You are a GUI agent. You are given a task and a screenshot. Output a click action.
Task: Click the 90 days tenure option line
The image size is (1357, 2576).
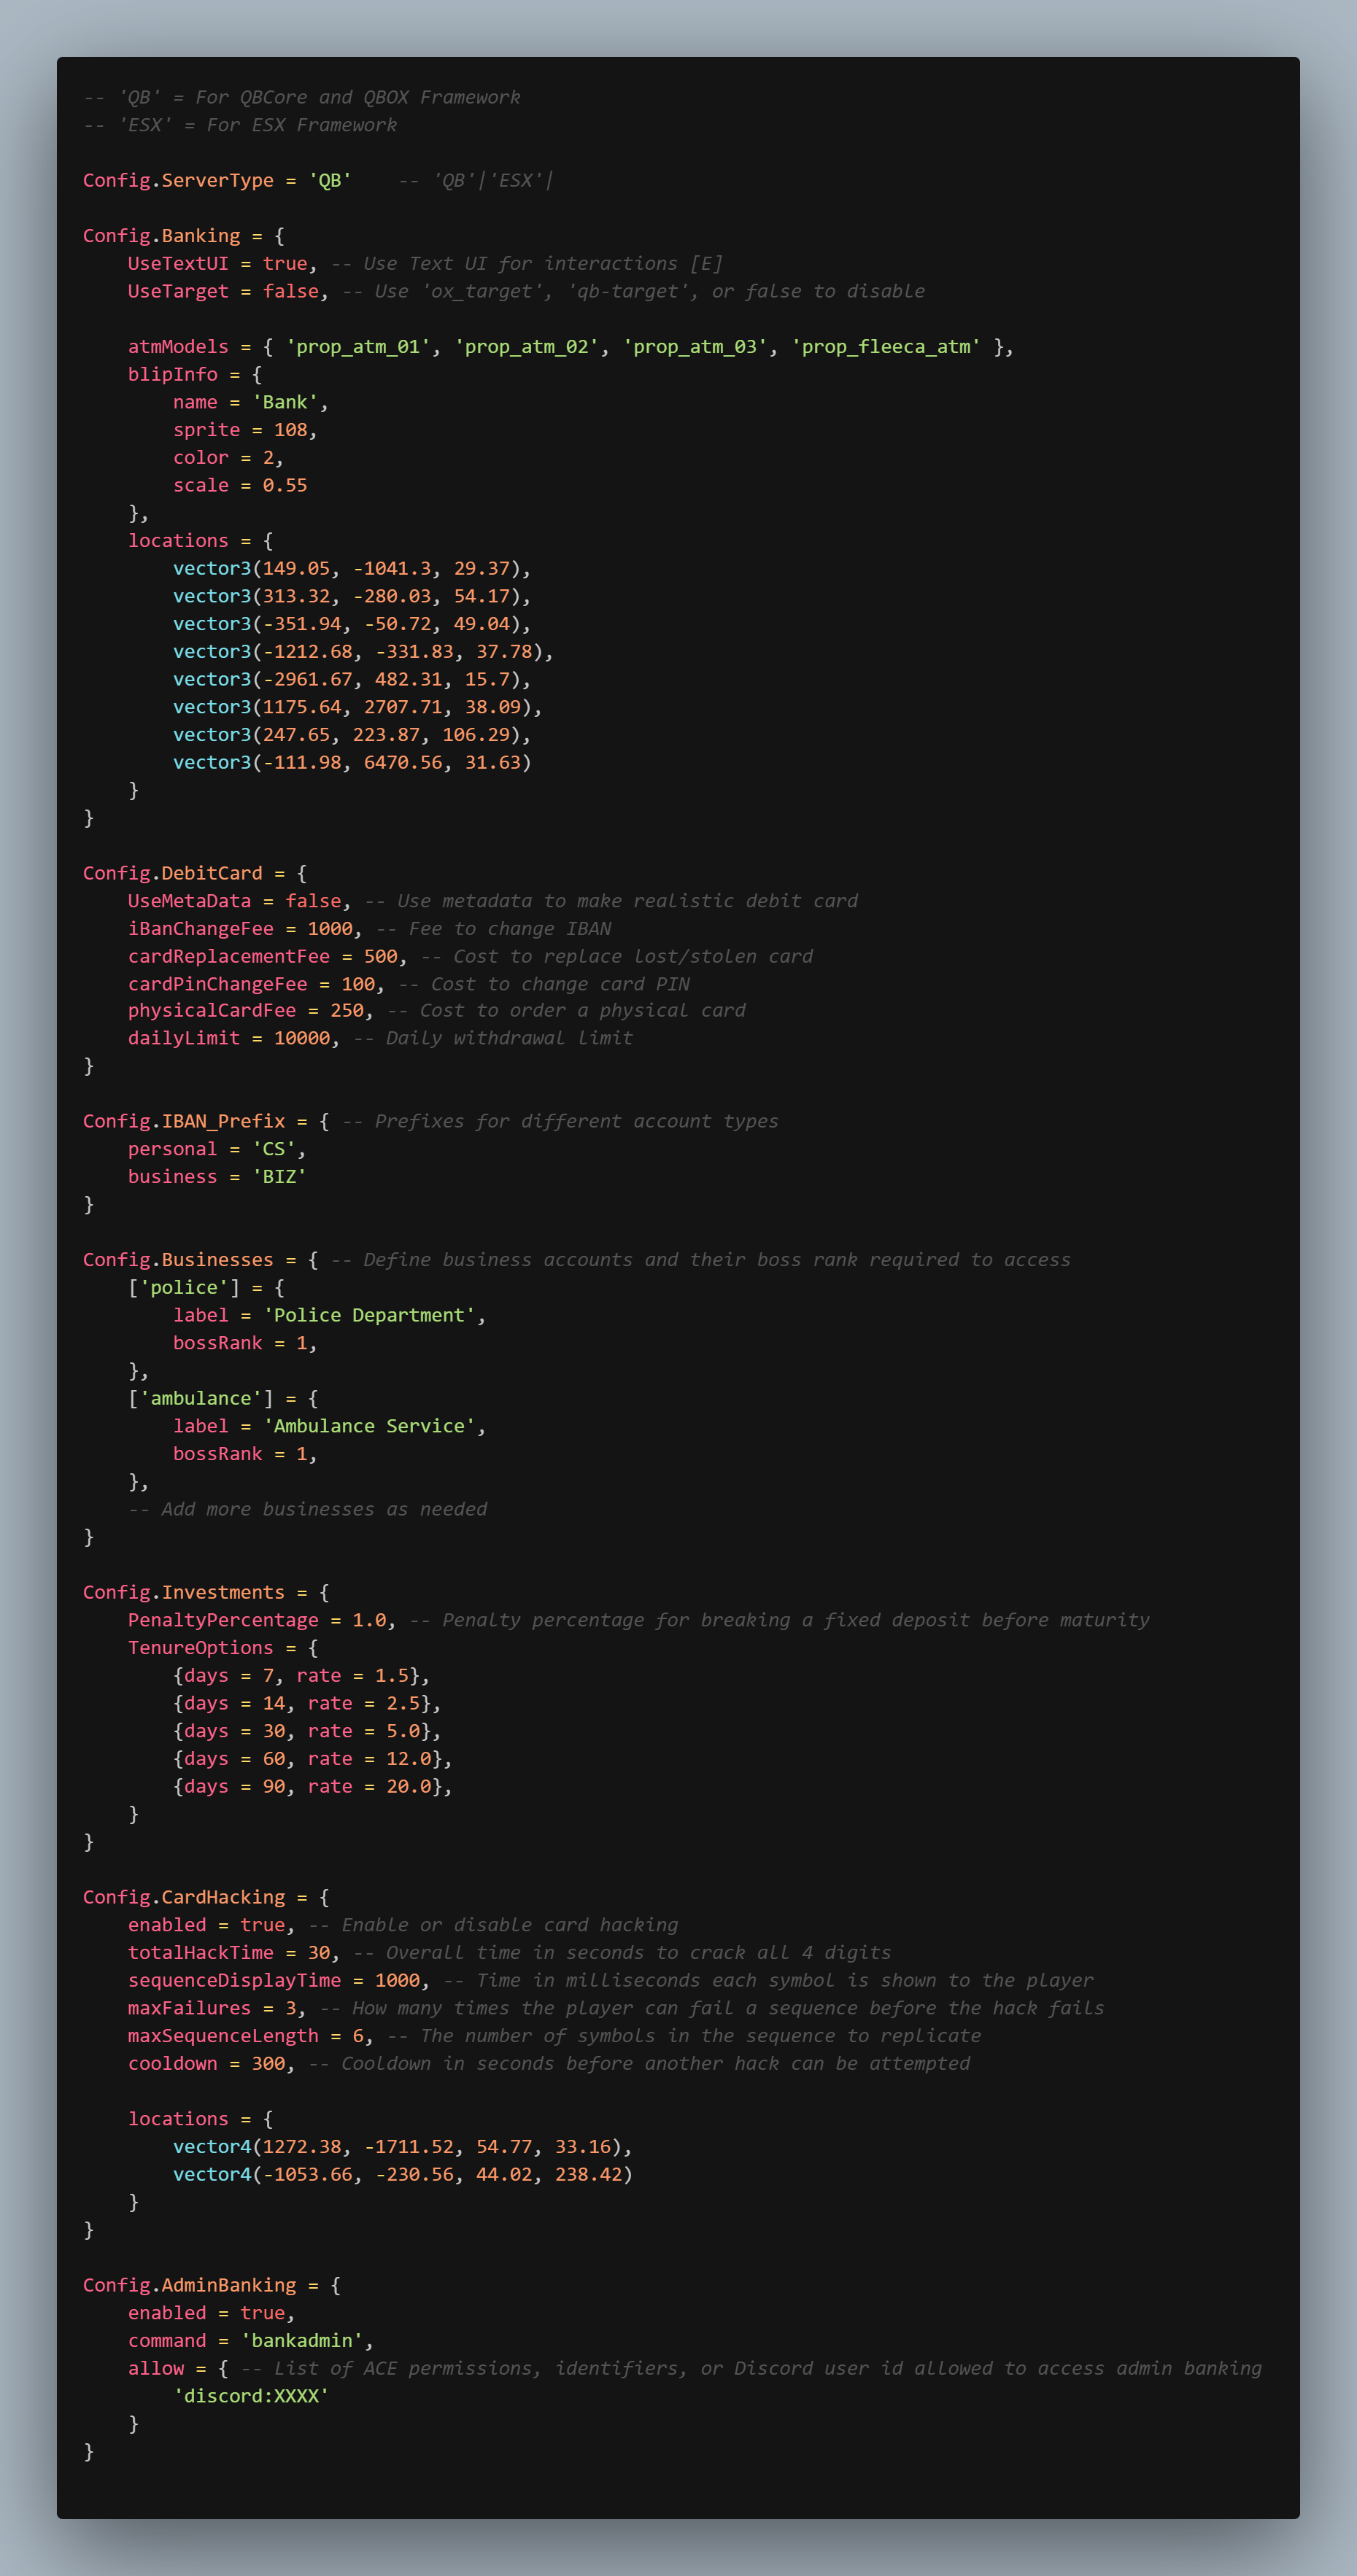pyautogui.click(x=313, y=1786)
